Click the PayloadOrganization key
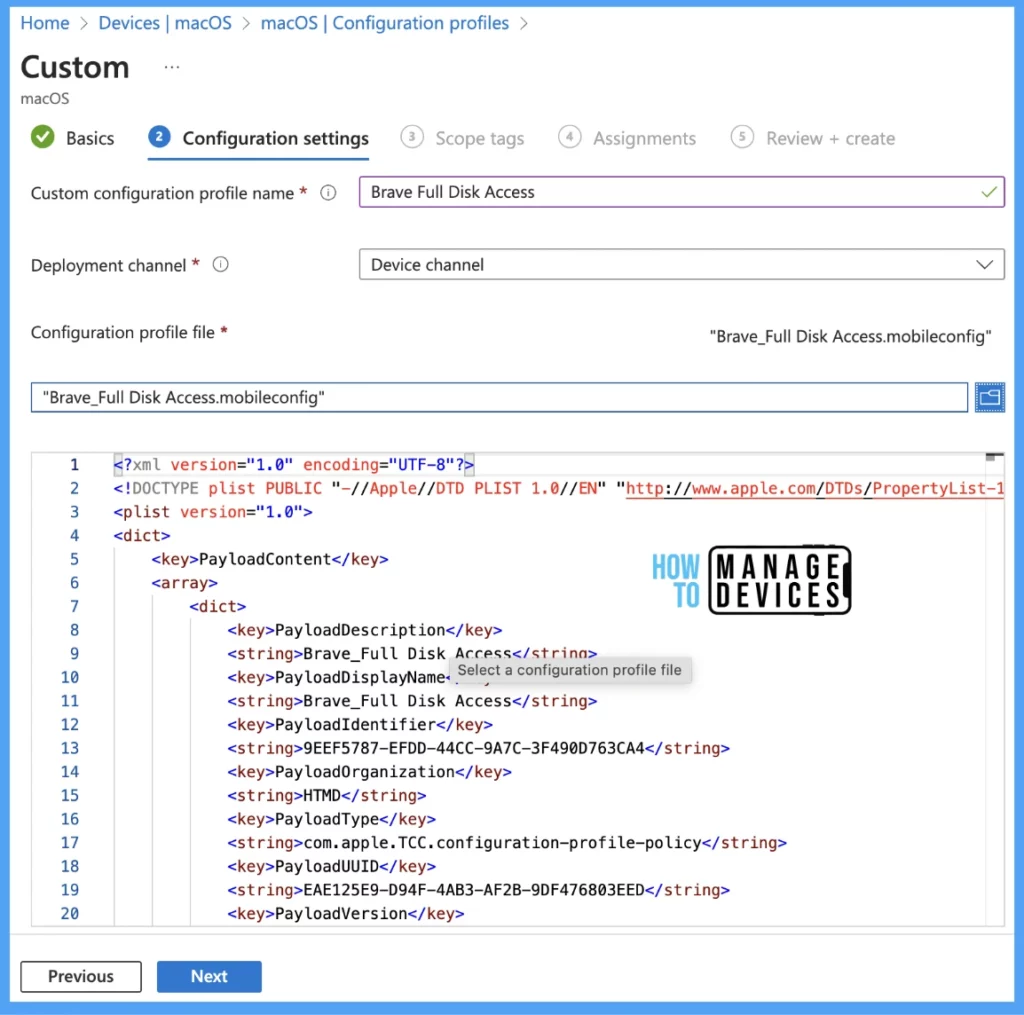This screenshot has width=1024, height=1015. click(370, 771)
